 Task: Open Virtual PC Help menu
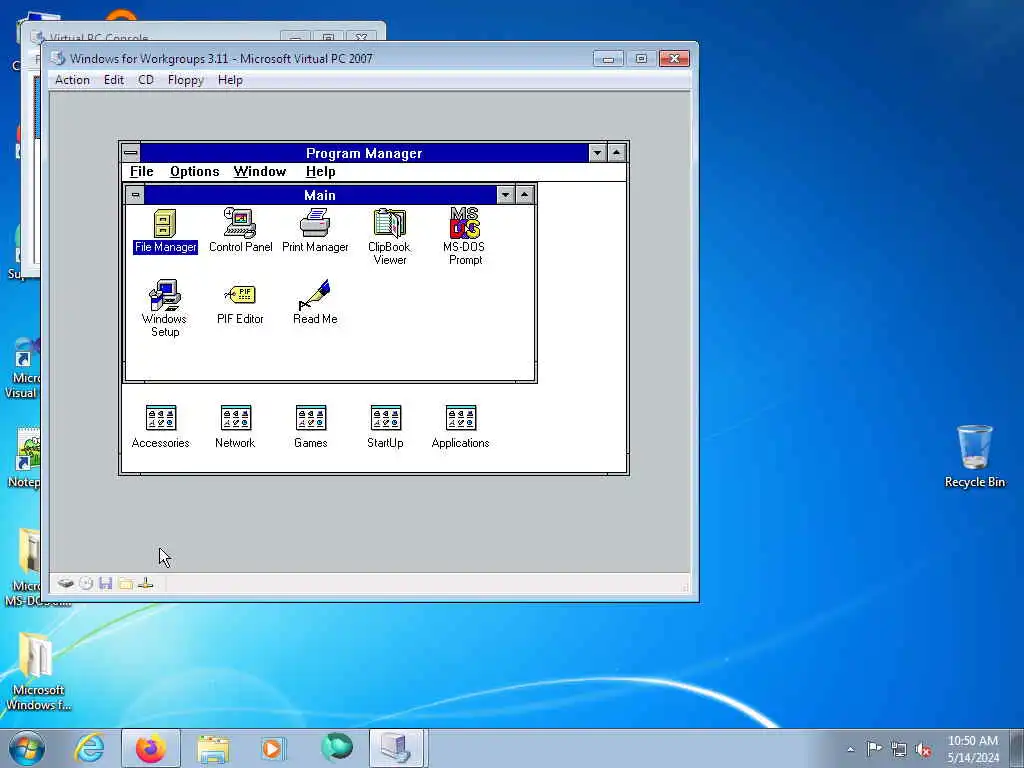click(230, 80)
